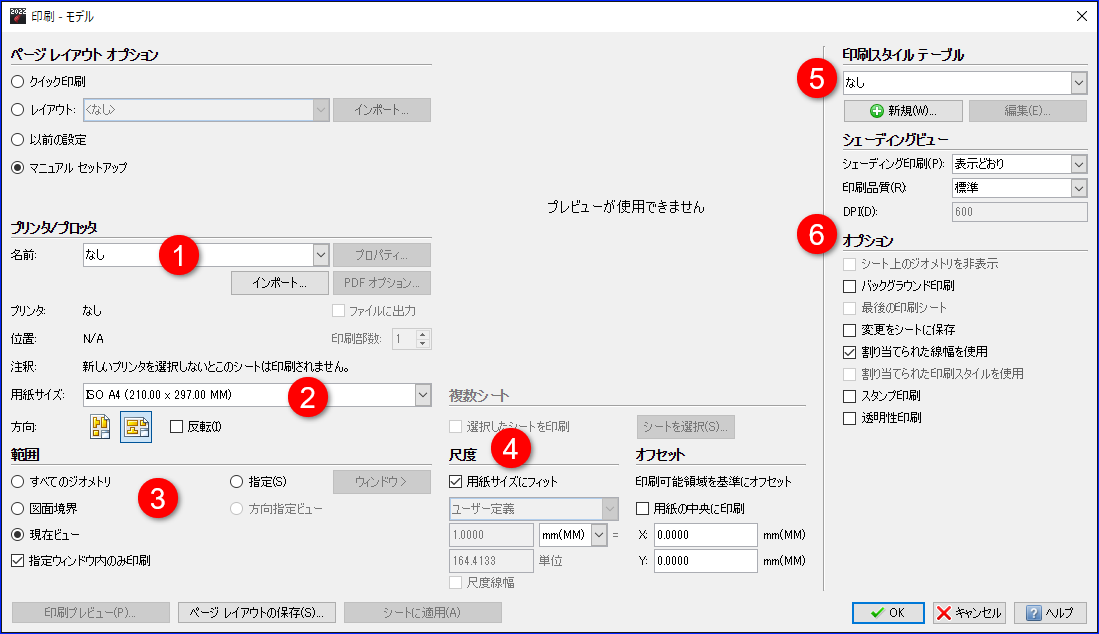Confirm with the OK checkmark button

(888, 613)
